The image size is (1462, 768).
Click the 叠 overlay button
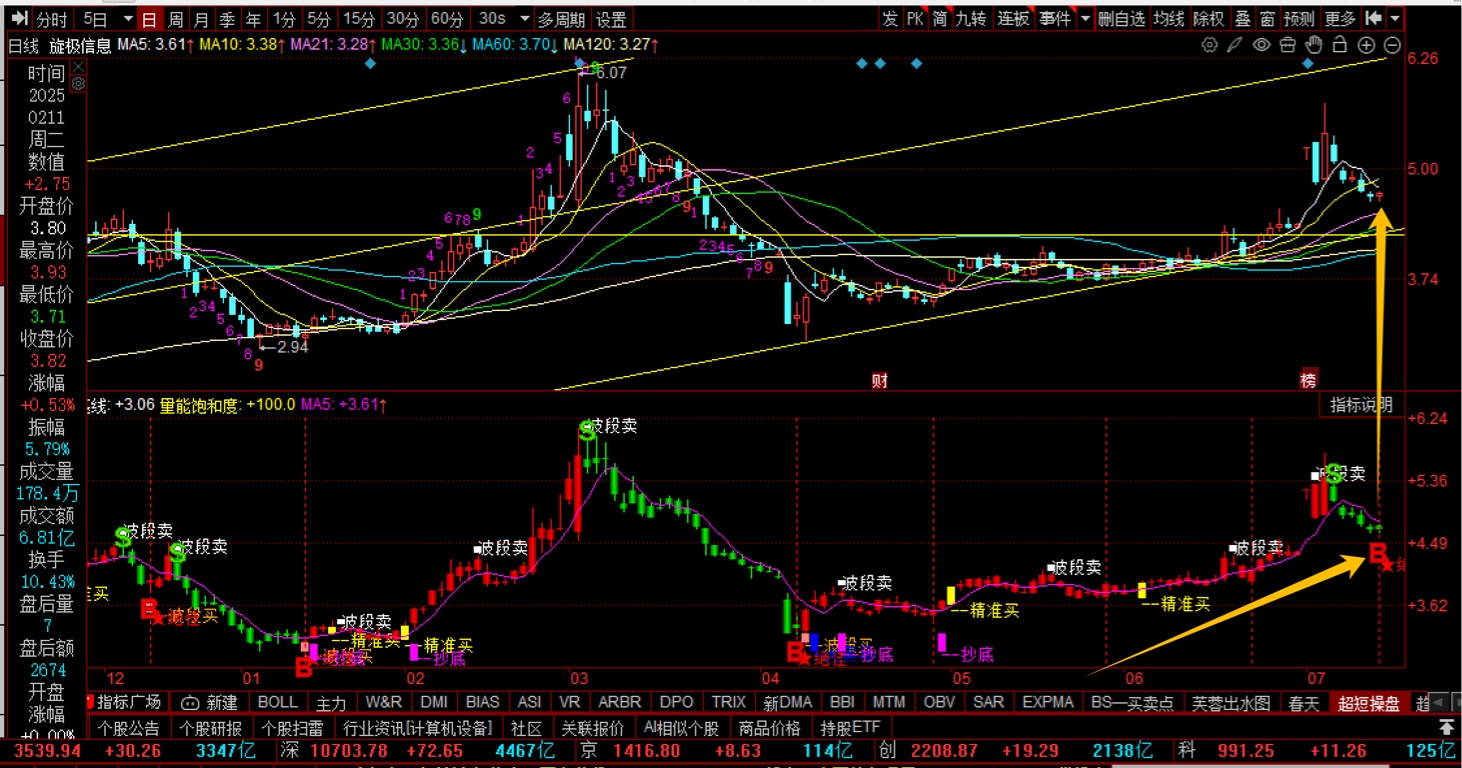click(x=1243, y=19)
